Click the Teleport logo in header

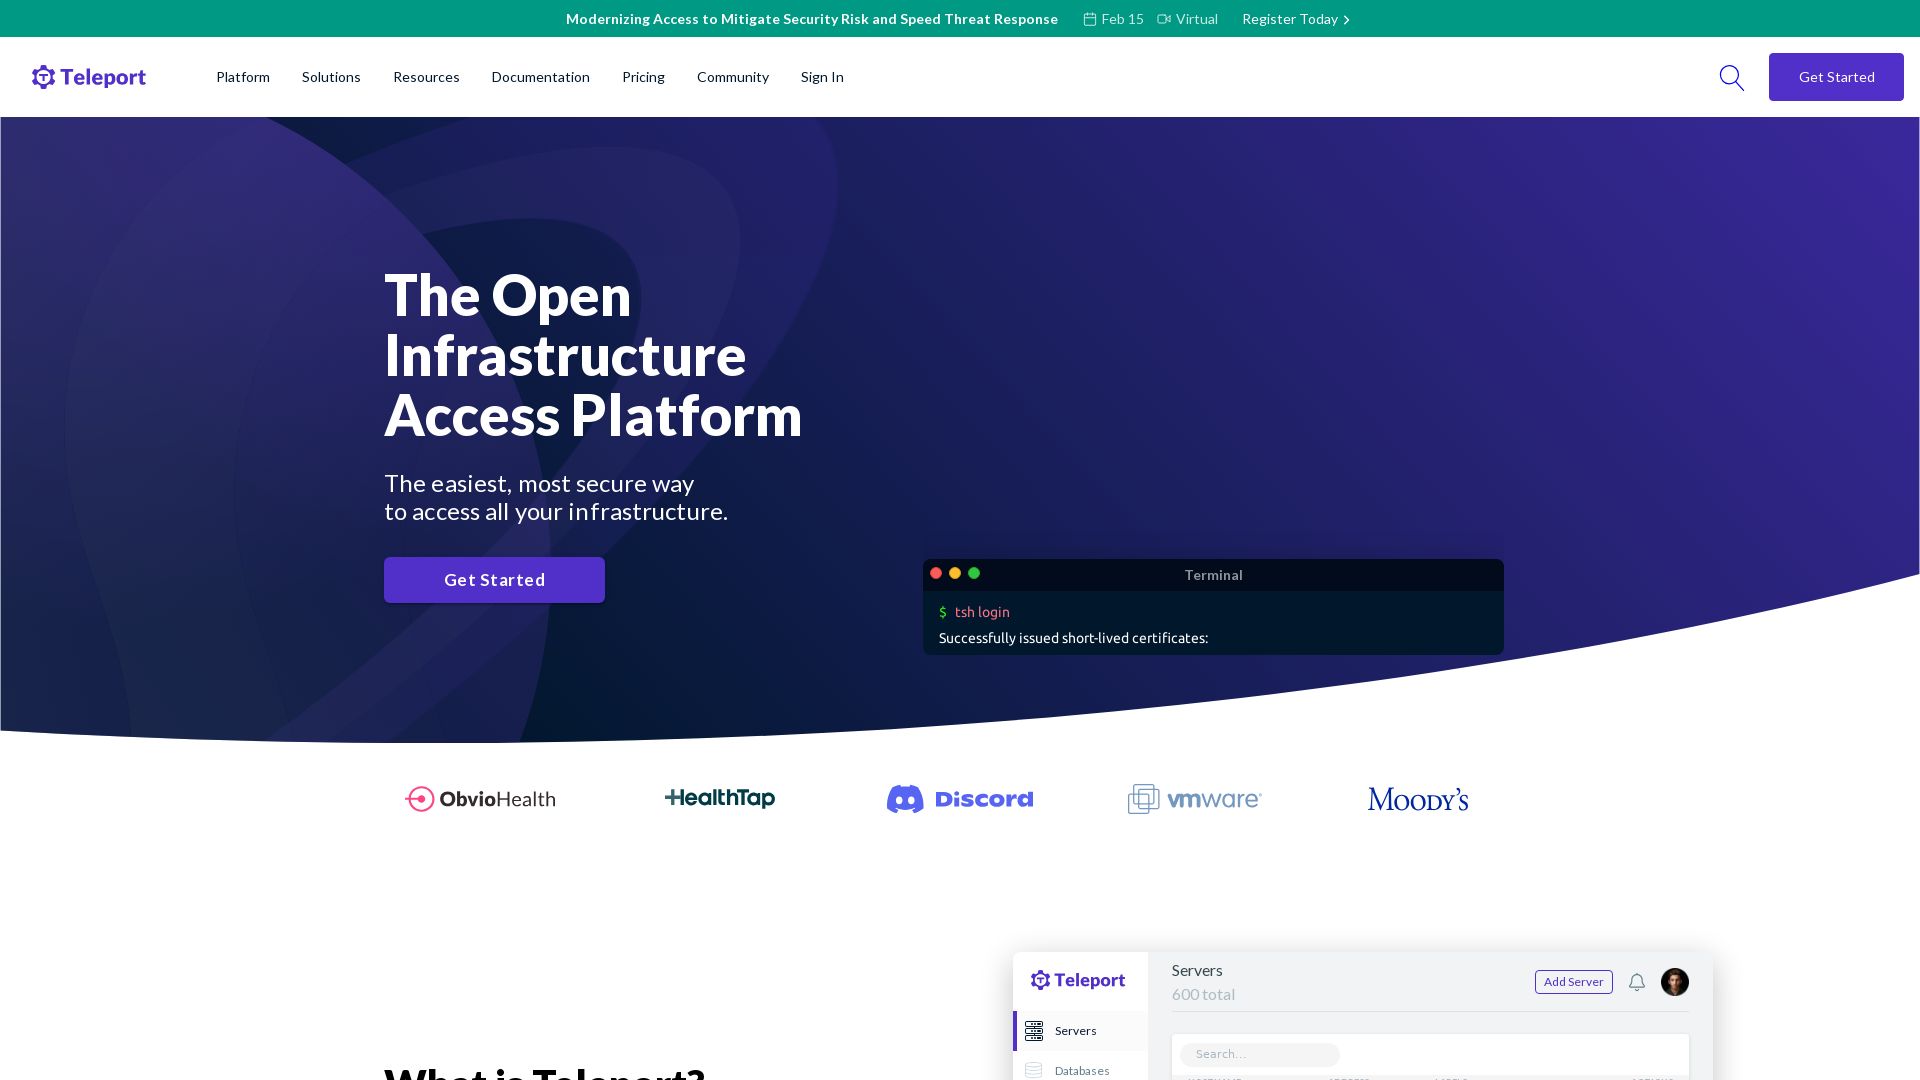[88, 77]
